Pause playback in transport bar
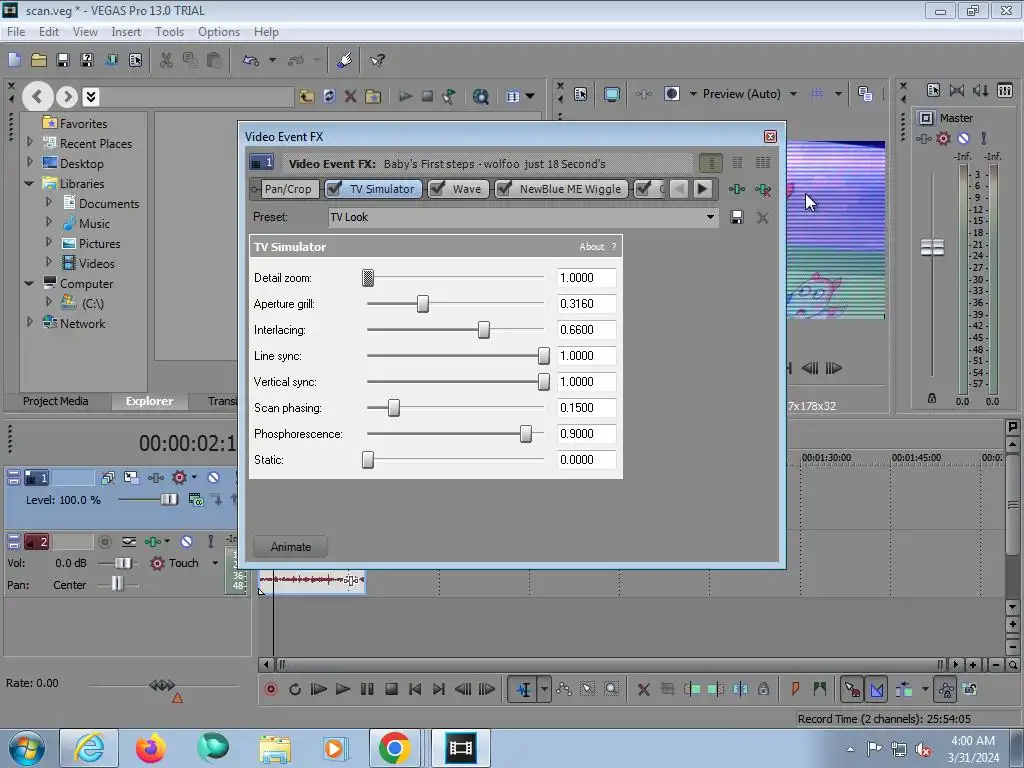1024x768 pixels. [367, 689]
